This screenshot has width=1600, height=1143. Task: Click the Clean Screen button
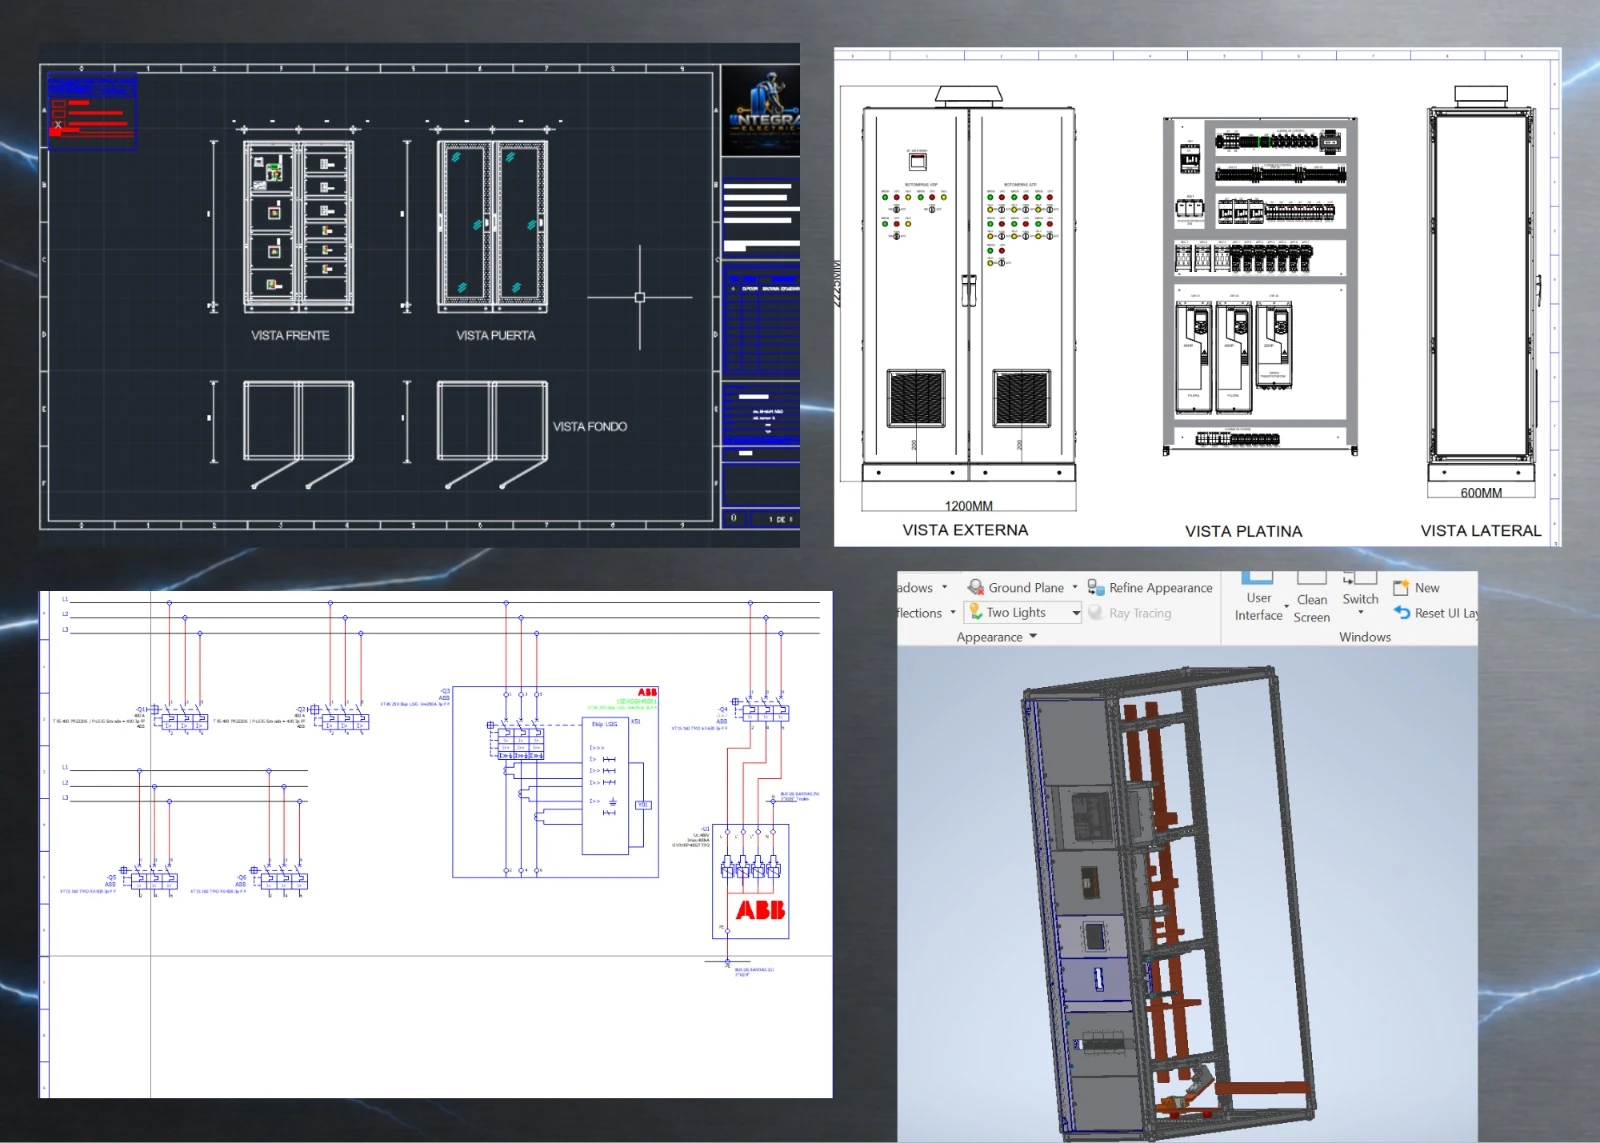[x=1312, y=598]
